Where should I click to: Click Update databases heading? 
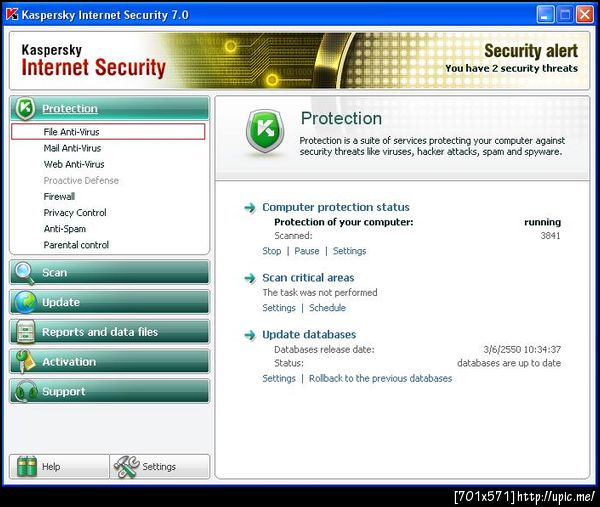click(309, 334)
